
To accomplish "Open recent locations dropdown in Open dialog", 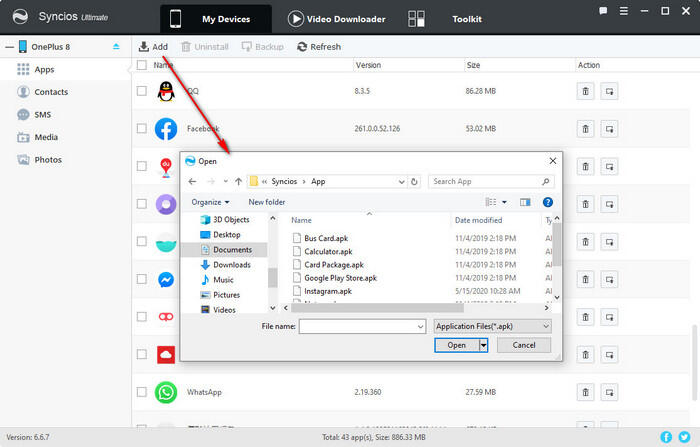I will point(225,181).
